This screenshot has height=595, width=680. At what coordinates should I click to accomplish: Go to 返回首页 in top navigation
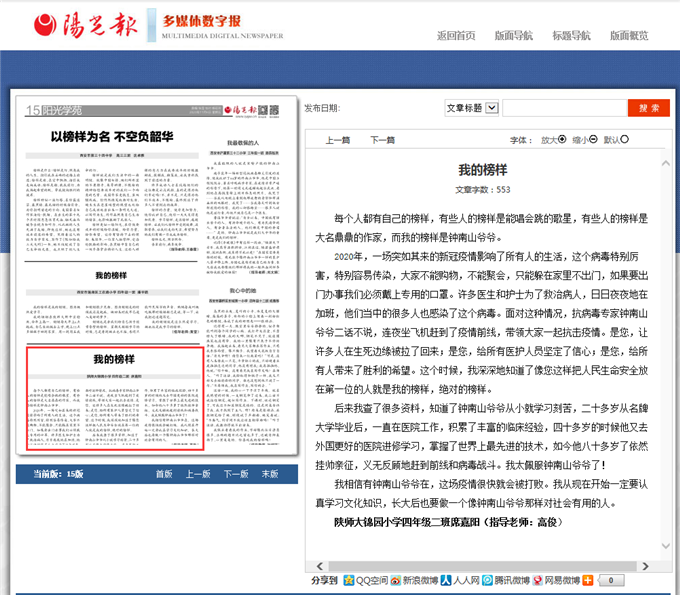(x=456, y=36)
